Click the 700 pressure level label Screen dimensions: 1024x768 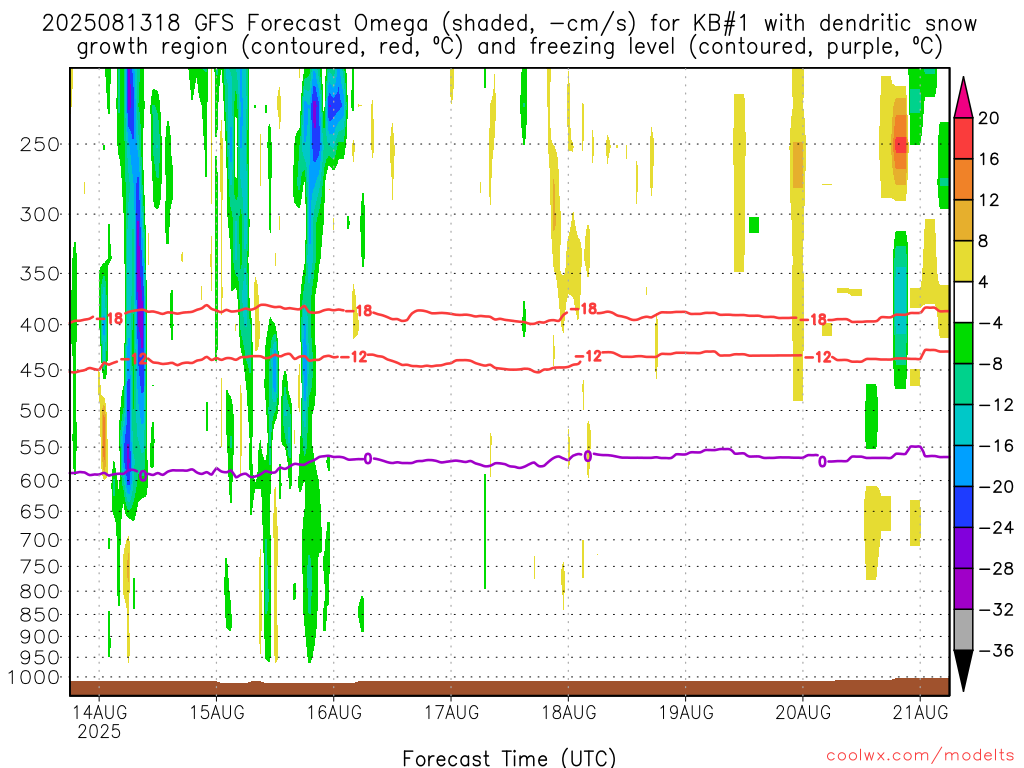[x=40, y=540]
